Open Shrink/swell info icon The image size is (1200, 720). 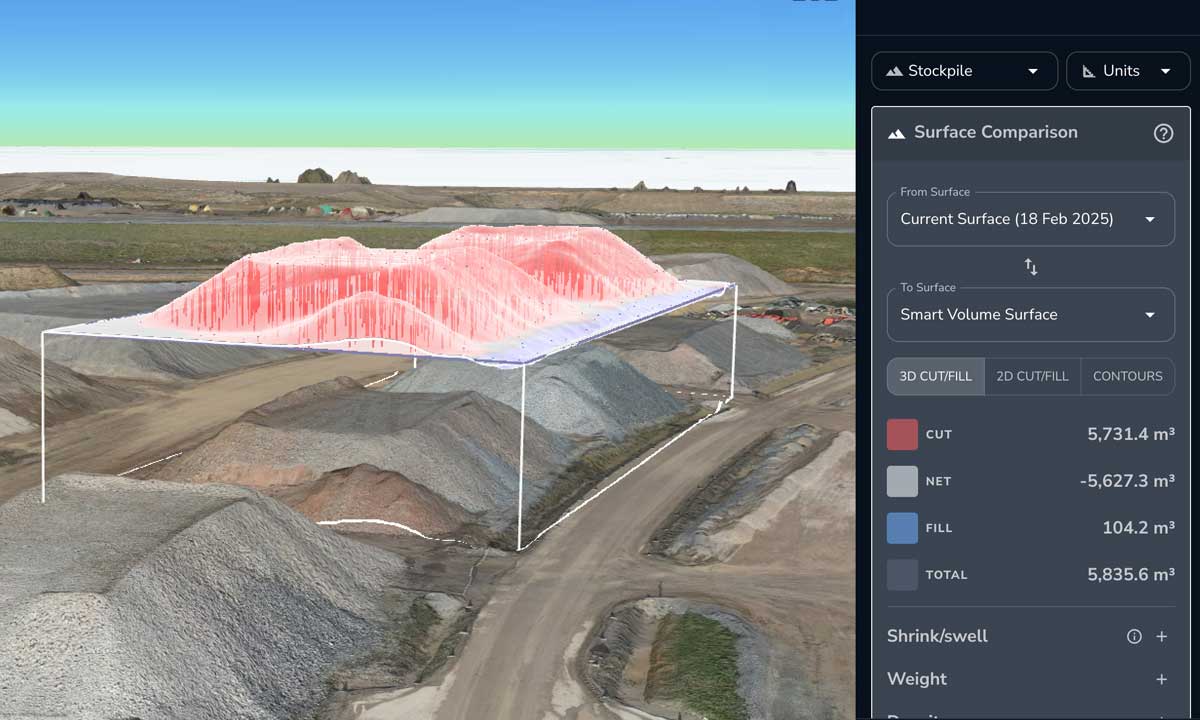point(1134,636)
